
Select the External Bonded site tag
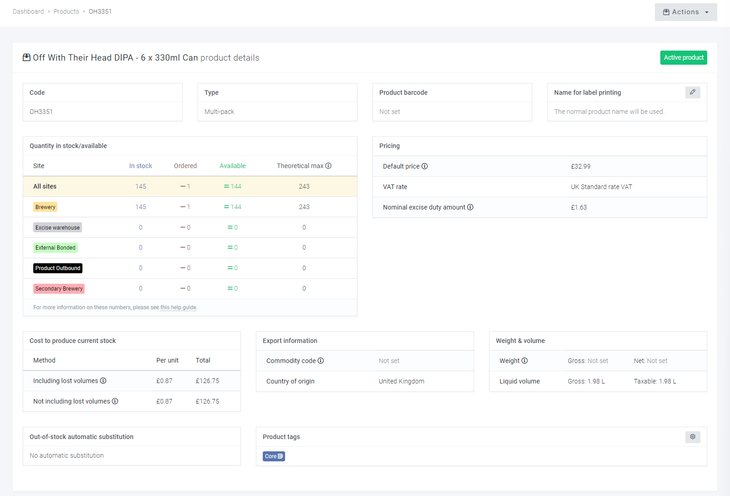click(55, 247)
